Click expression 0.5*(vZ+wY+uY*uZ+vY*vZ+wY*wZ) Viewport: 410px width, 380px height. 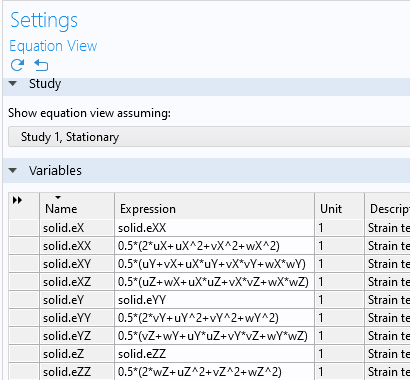click(213, 336)
